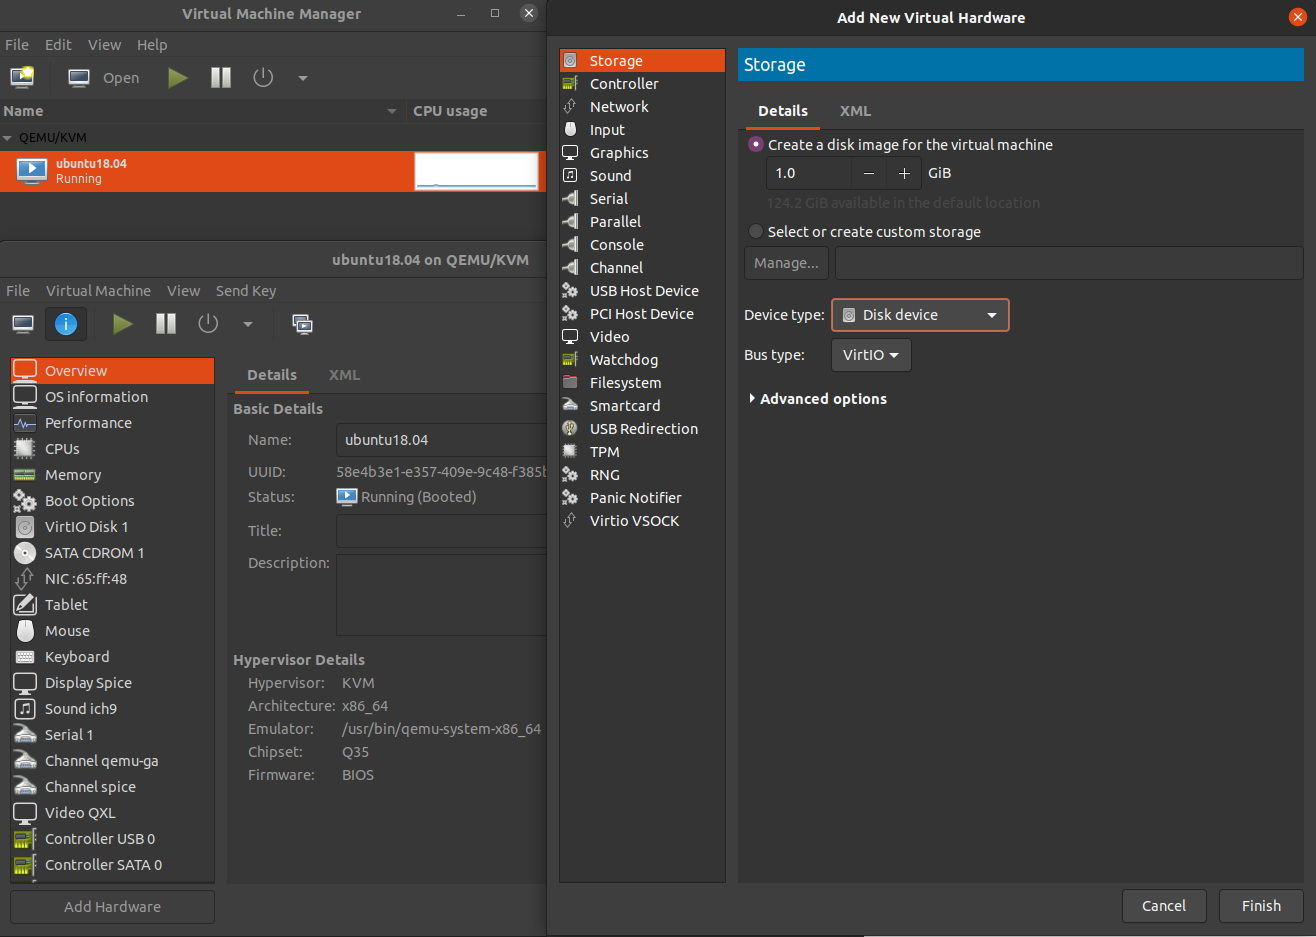Open Edit menu in Virtual Machine Manager
This screenshot has width=1316, height=937.
(x=58, y=45)
